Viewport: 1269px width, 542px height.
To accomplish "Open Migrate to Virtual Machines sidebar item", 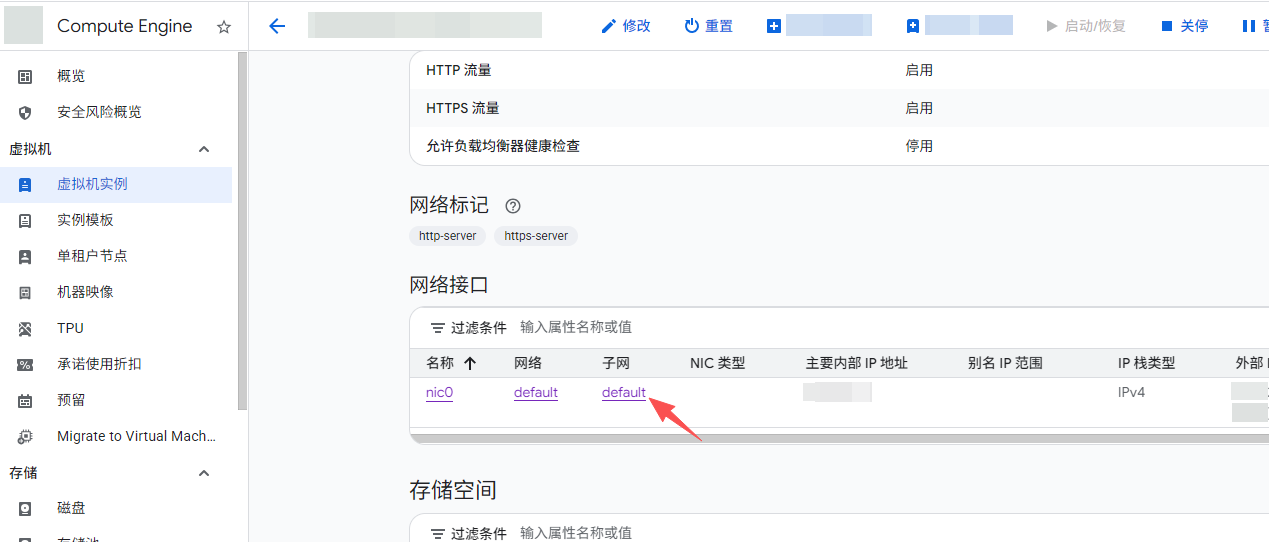I will (x=136, y=436).
